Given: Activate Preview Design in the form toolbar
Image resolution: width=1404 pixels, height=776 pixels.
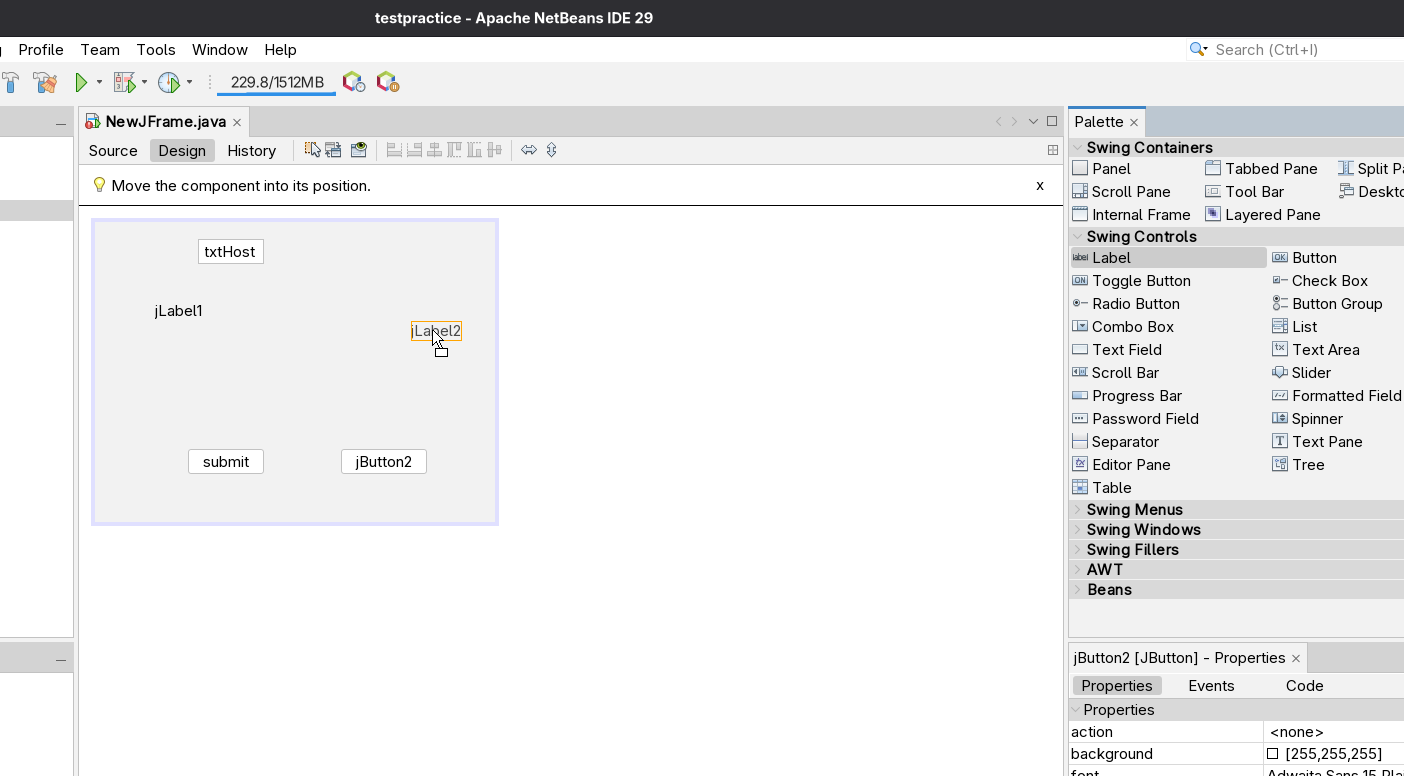Looking at the screenshot, I should (x=359, y=149).
